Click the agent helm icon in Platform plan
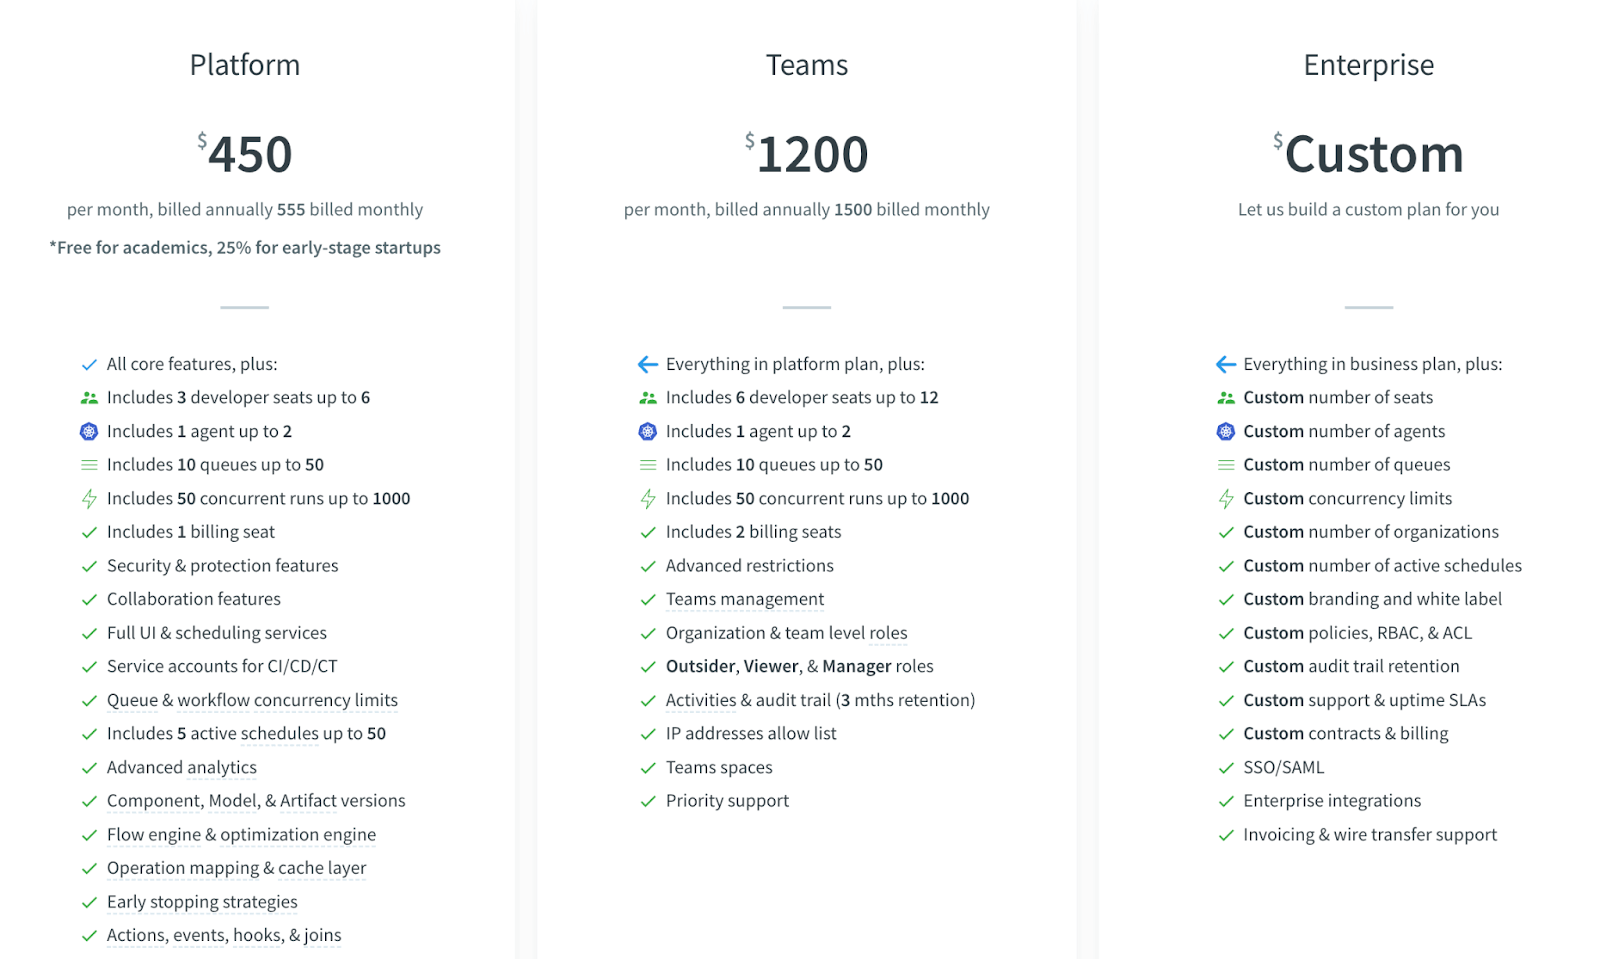Image resolution: width=1600 pixels, height=959 pixels. point(89,432)
